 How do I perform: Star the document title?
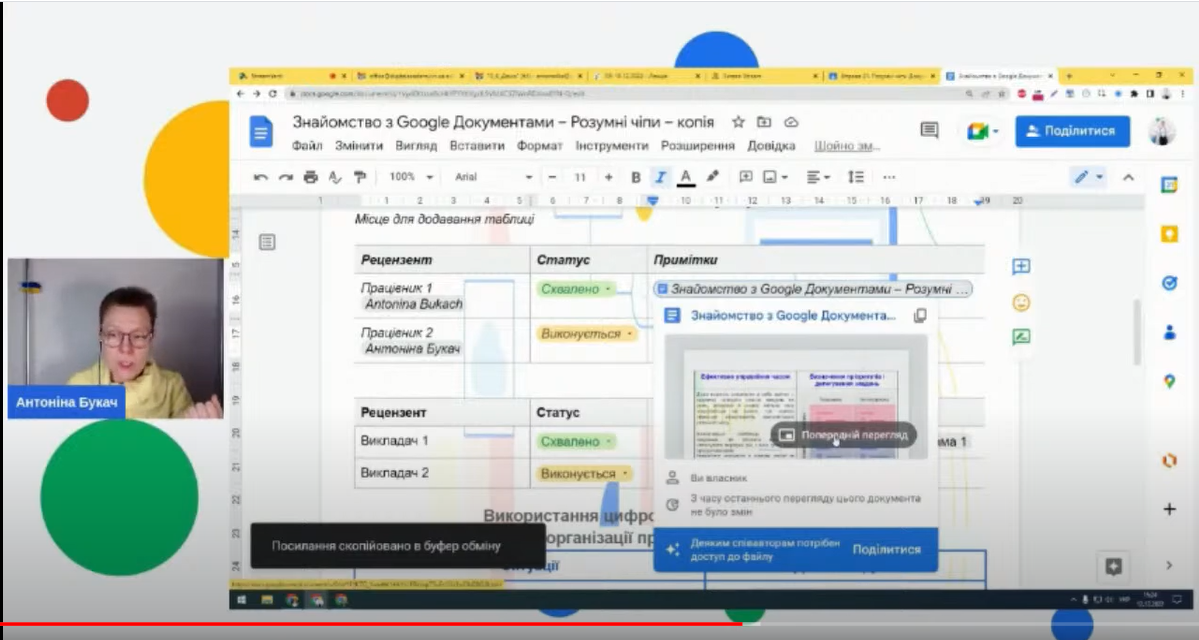pos(738,122)
